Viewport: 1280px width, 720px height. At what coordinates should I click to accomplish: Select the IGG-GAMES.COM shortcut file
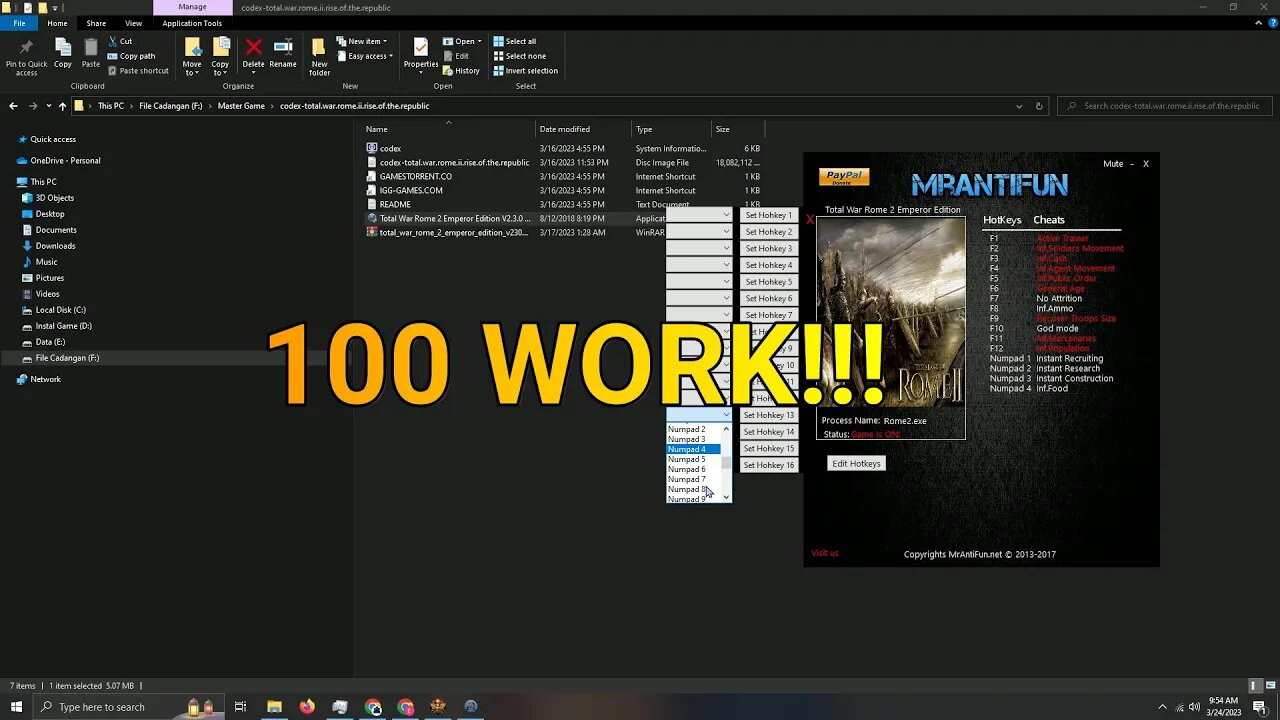tap(411, 191)
